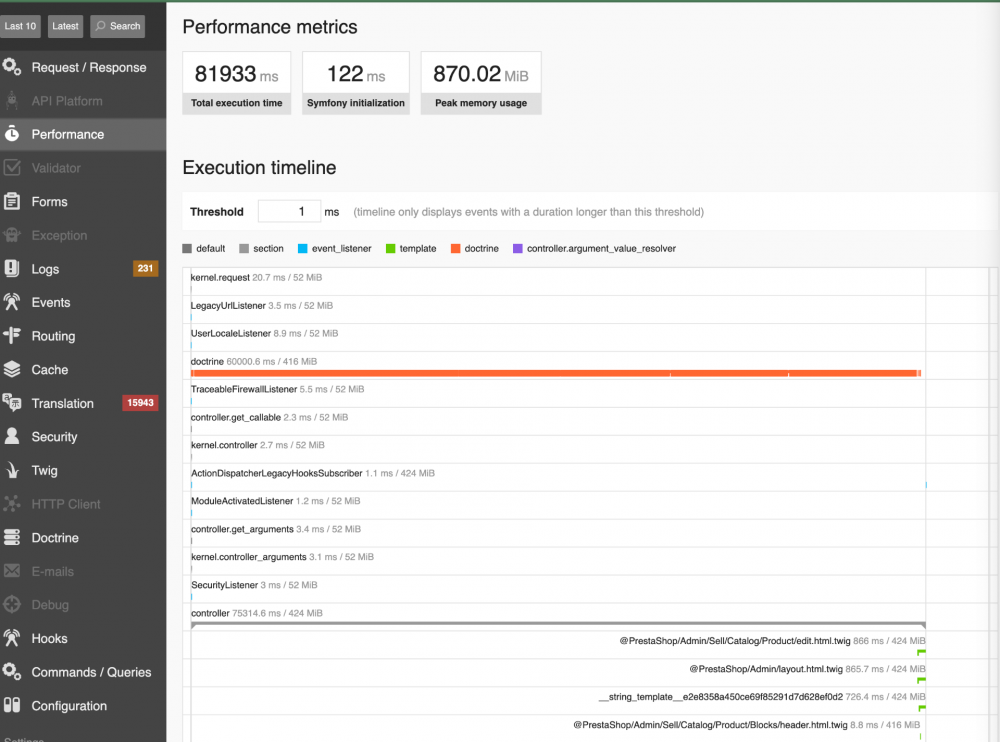This screenshot has height=742, width=1000.
Task: Open Twig via its panel icon
Action: tap(12, 470)
